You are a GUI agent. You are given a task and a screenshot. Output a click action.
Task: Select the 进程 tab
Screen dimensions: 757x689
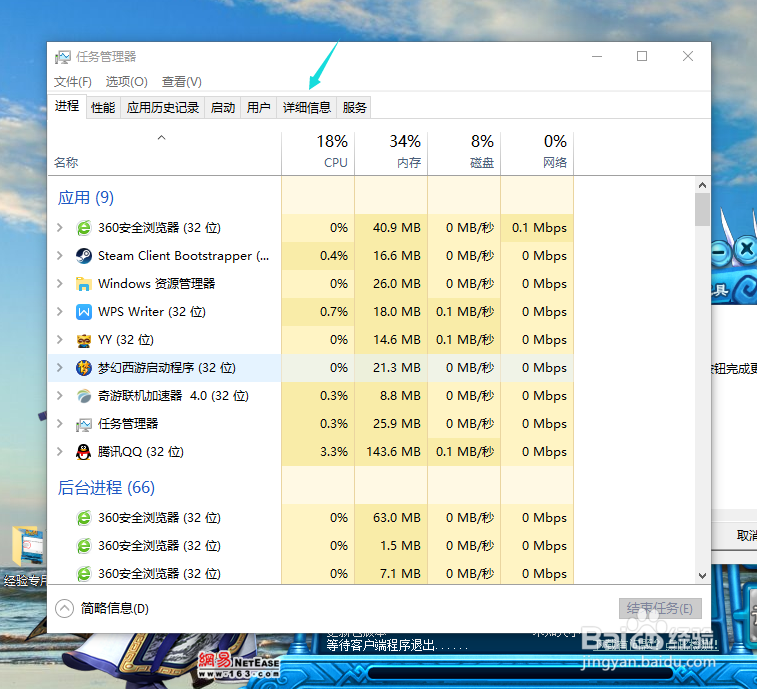(67, 106)
